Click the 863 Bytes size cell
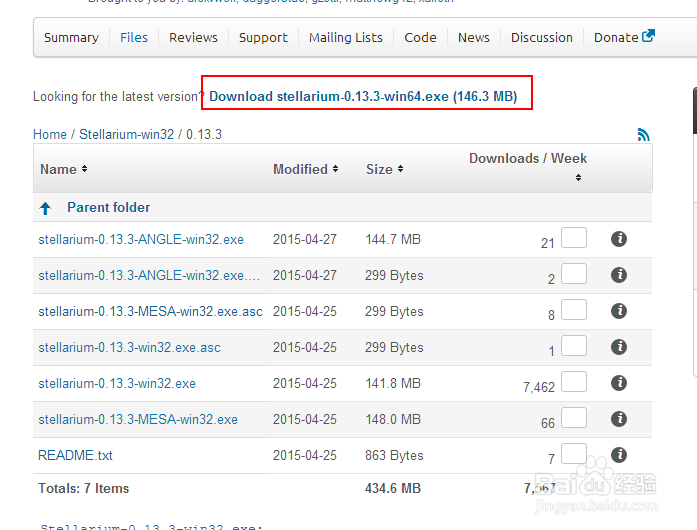 pos(394,456)
